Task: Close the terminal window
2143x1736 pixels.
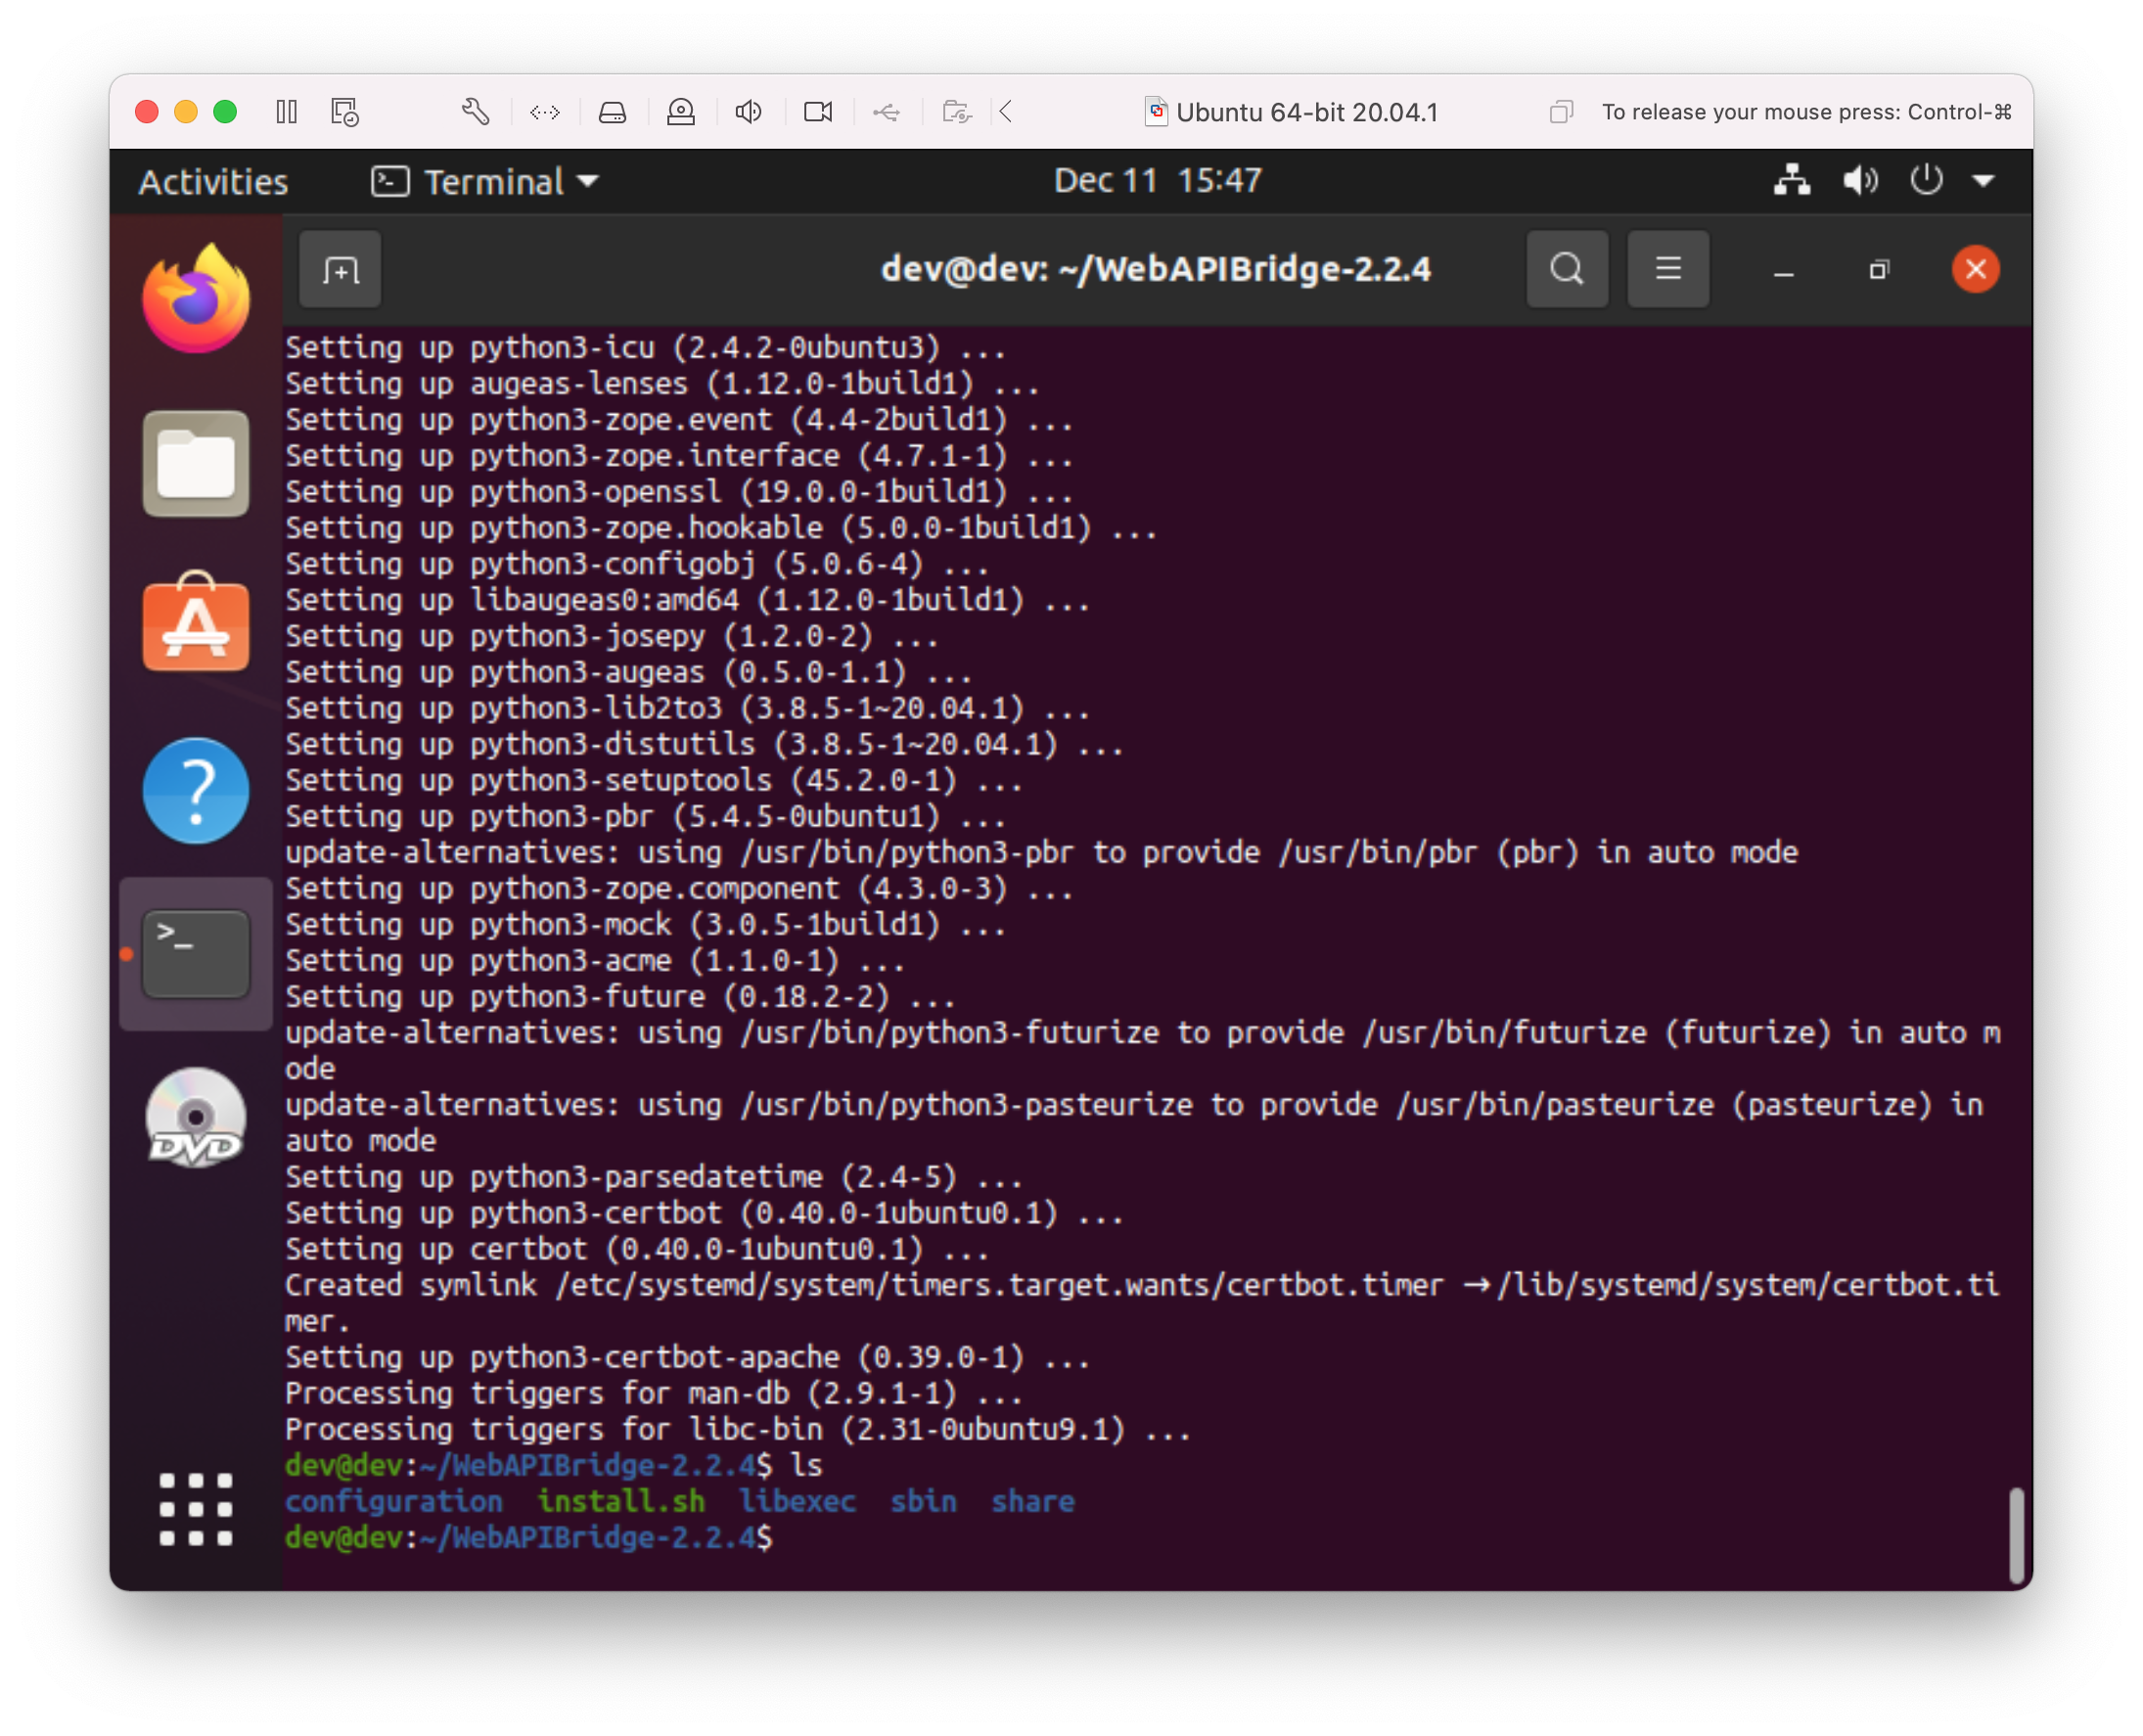Action: click(1975, 269)
